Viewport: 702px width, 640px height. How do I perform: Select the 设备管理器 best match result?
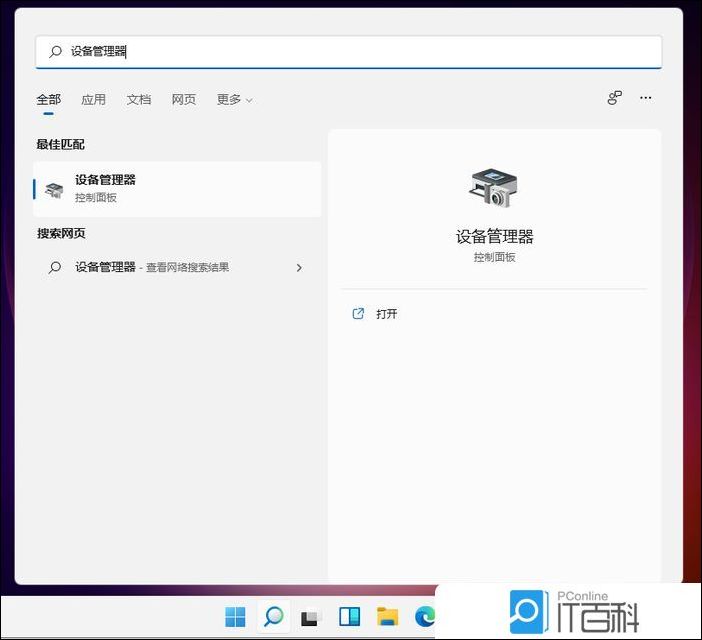click(176, 188)
